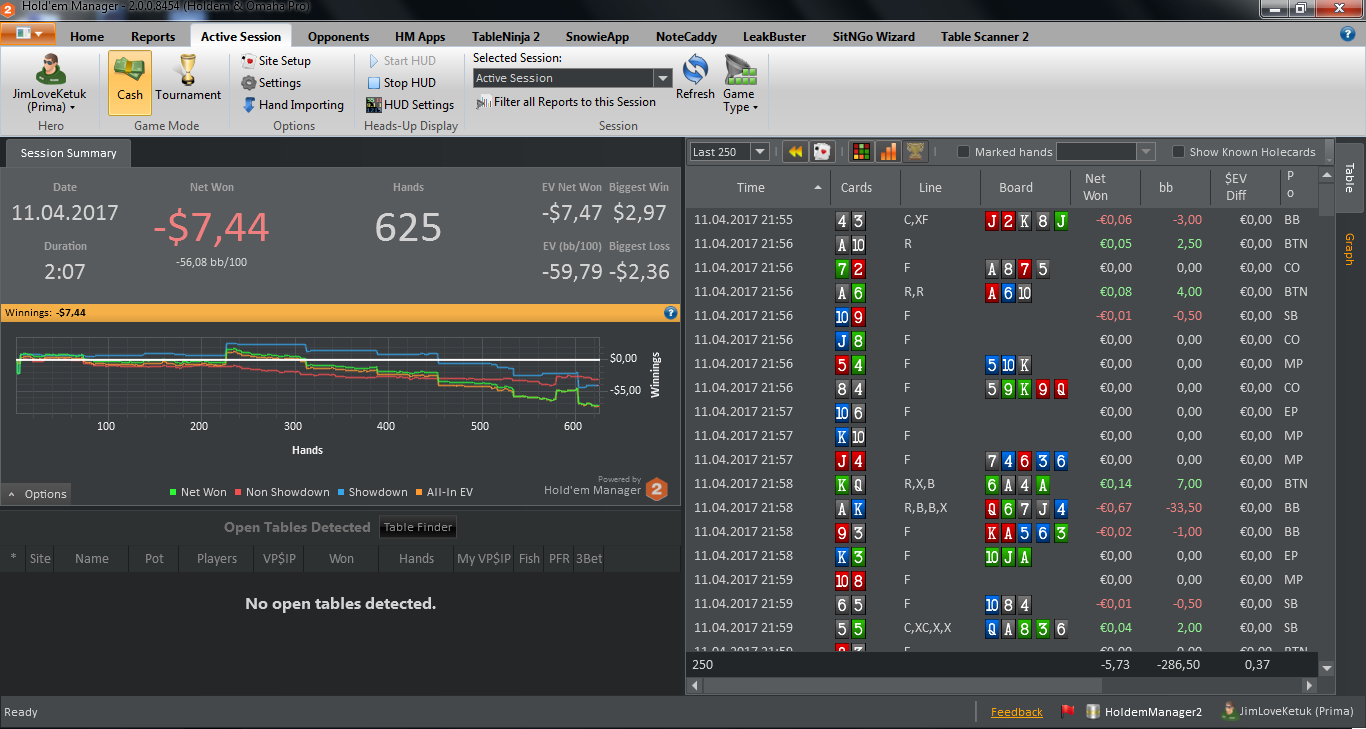Open the Home tab
This screenshot has height=729, width=1366.
pos(87,37)
